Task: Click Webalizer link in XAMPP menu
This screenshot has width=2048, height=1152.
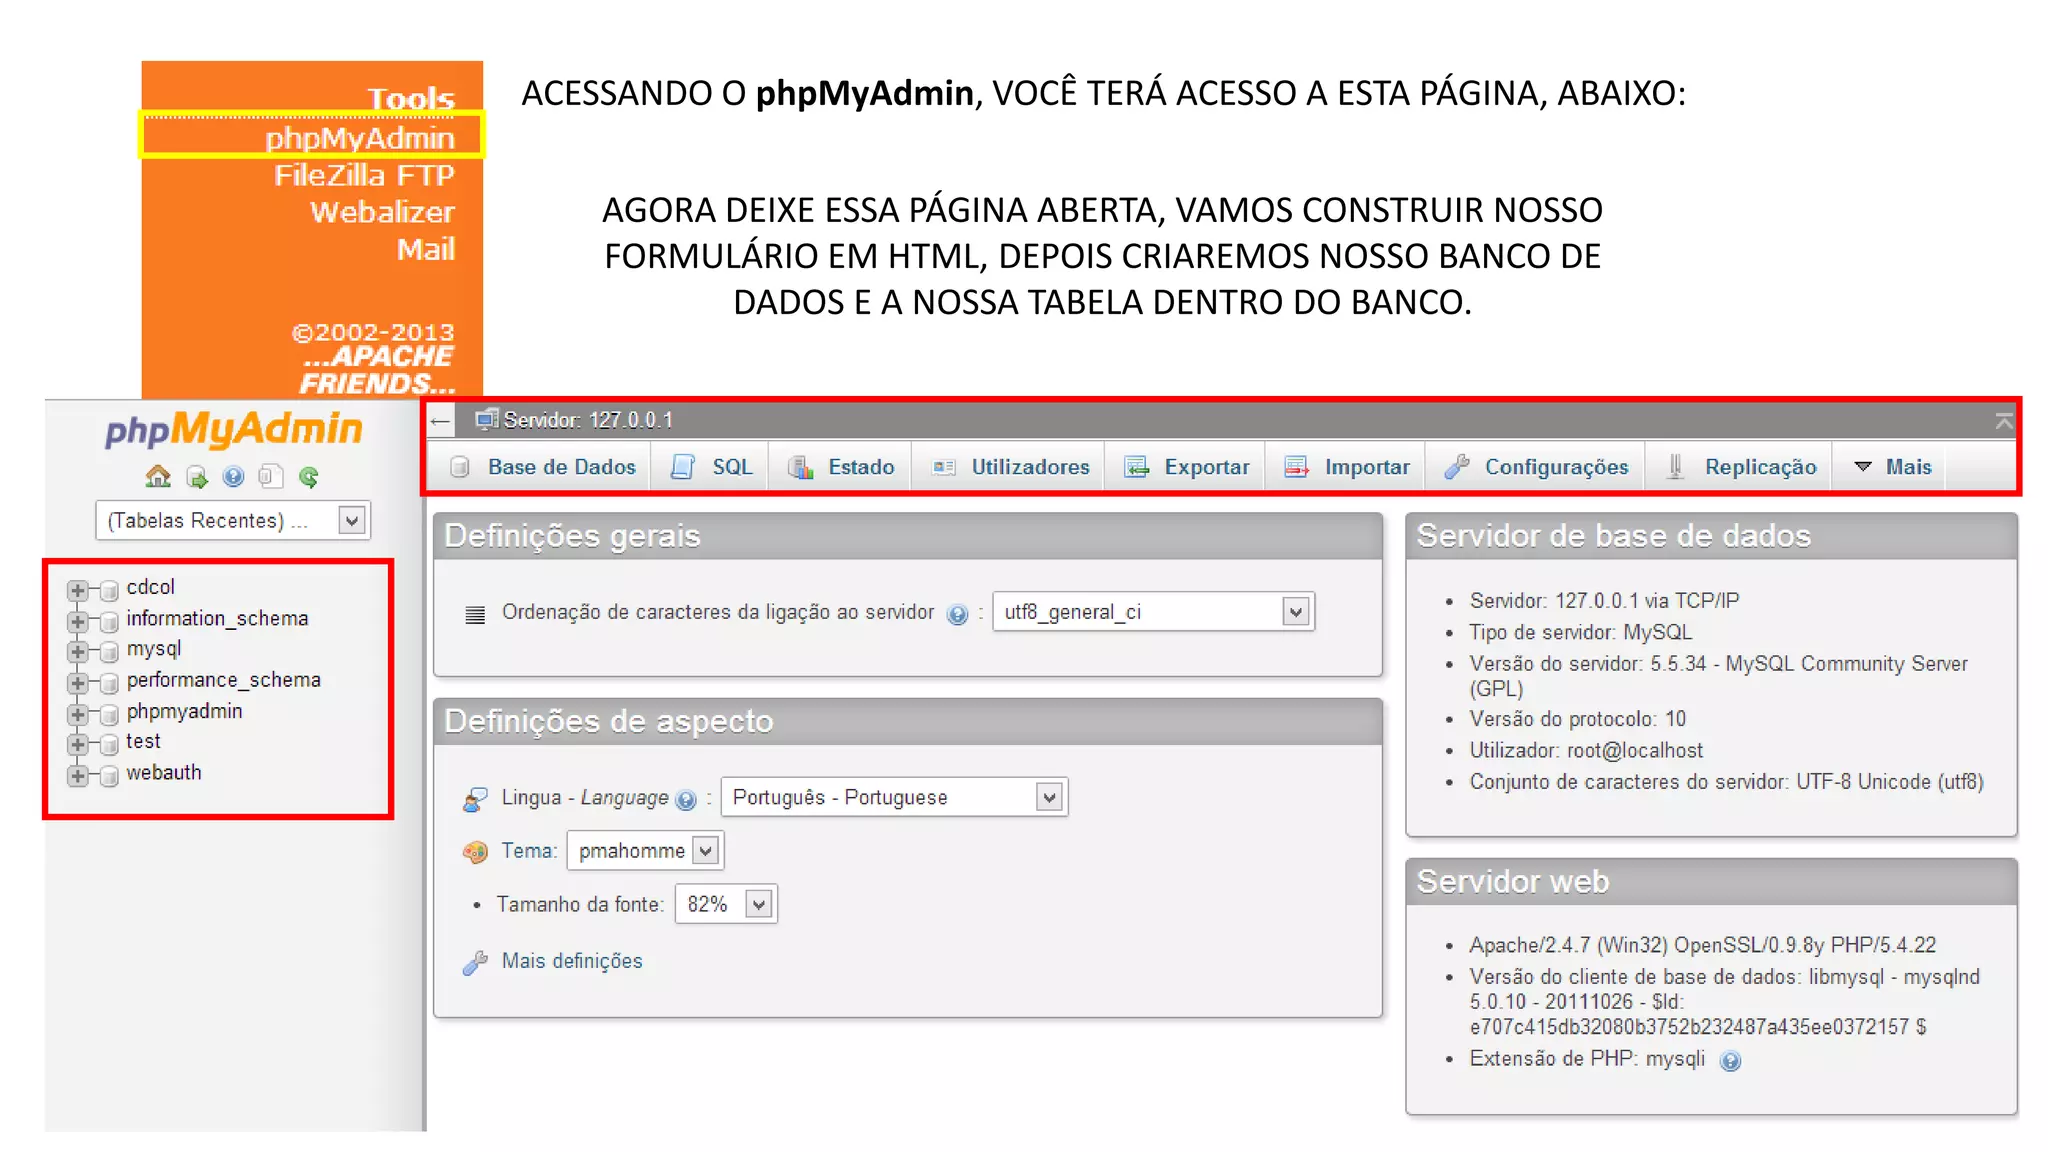Action: pyautogui.click(x=383, y=212)
